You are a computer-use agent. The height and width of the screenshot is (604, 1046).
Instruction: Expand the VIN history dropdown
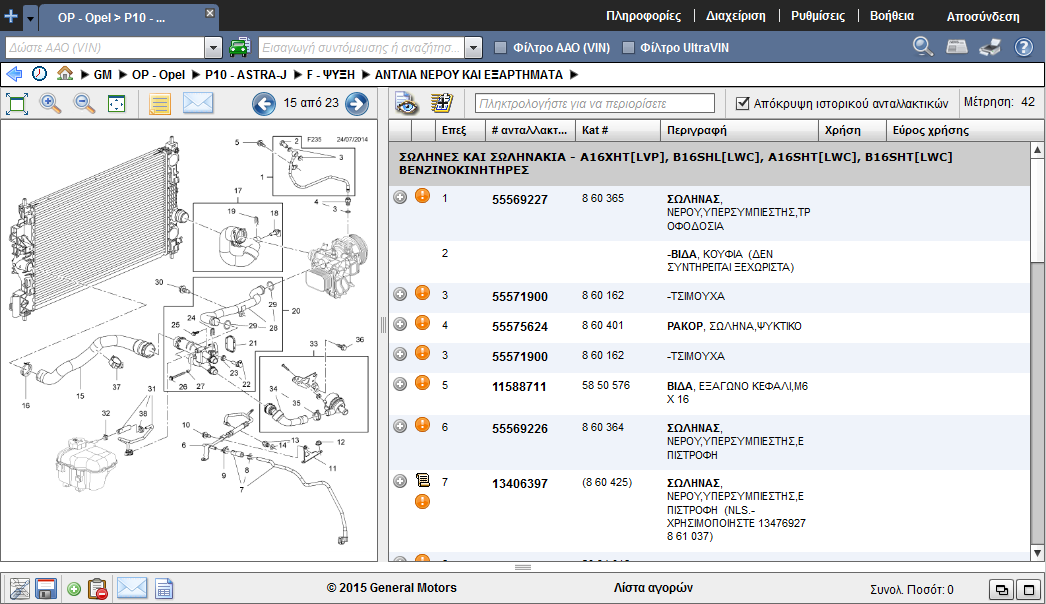213,48
